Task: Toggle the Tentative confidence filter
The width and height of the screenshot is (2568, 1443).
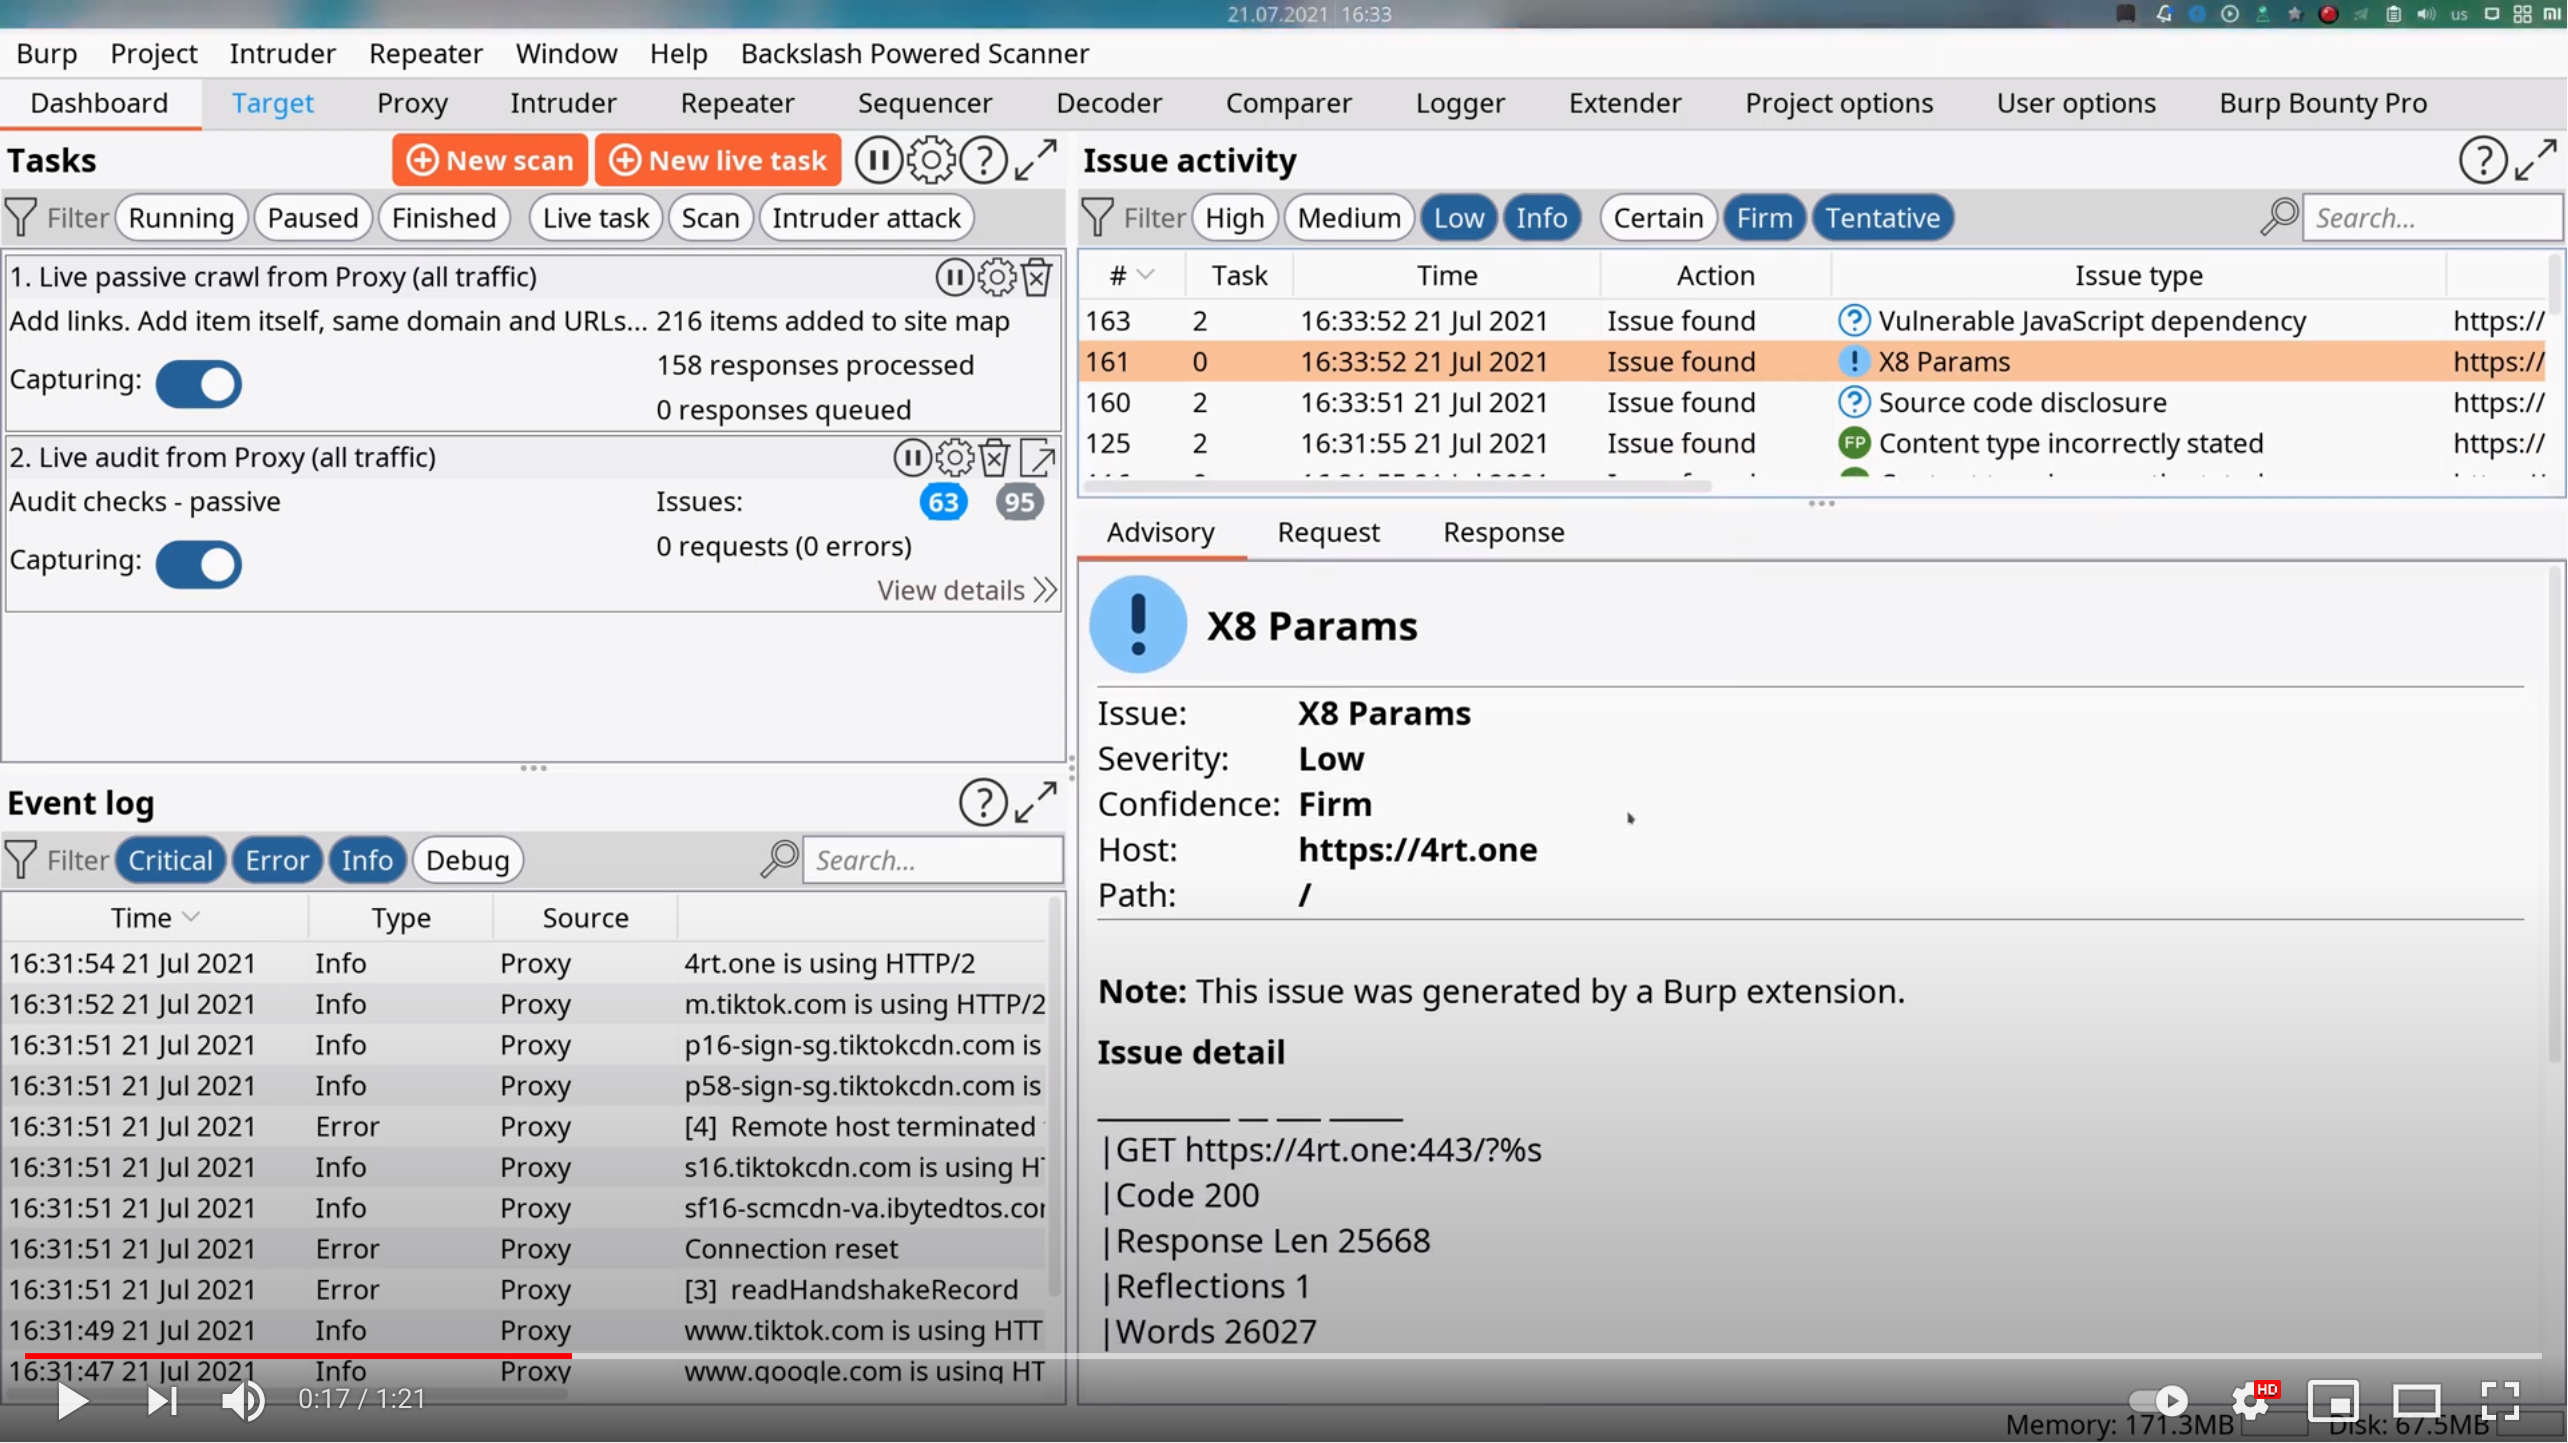Action: (x=1883, y=217)
